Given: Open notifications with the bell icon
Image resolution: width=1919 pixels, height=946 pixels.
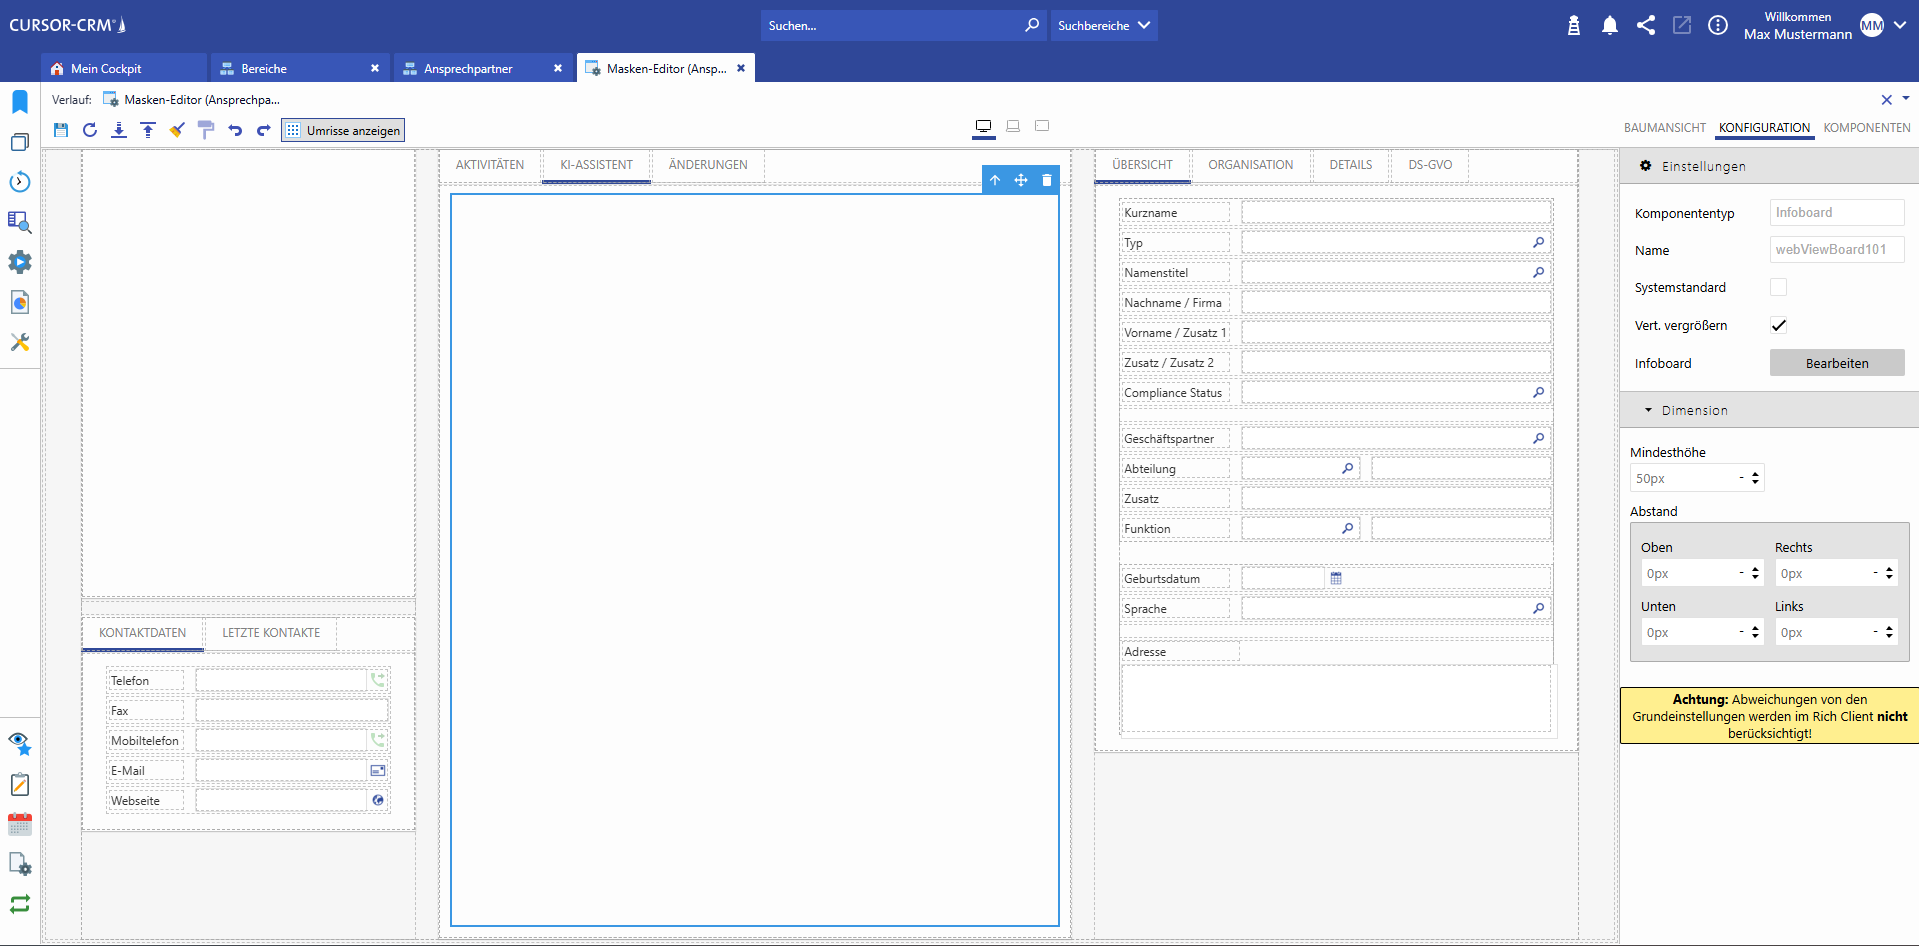Looking at the screenshot, I should coord(1609,26).
